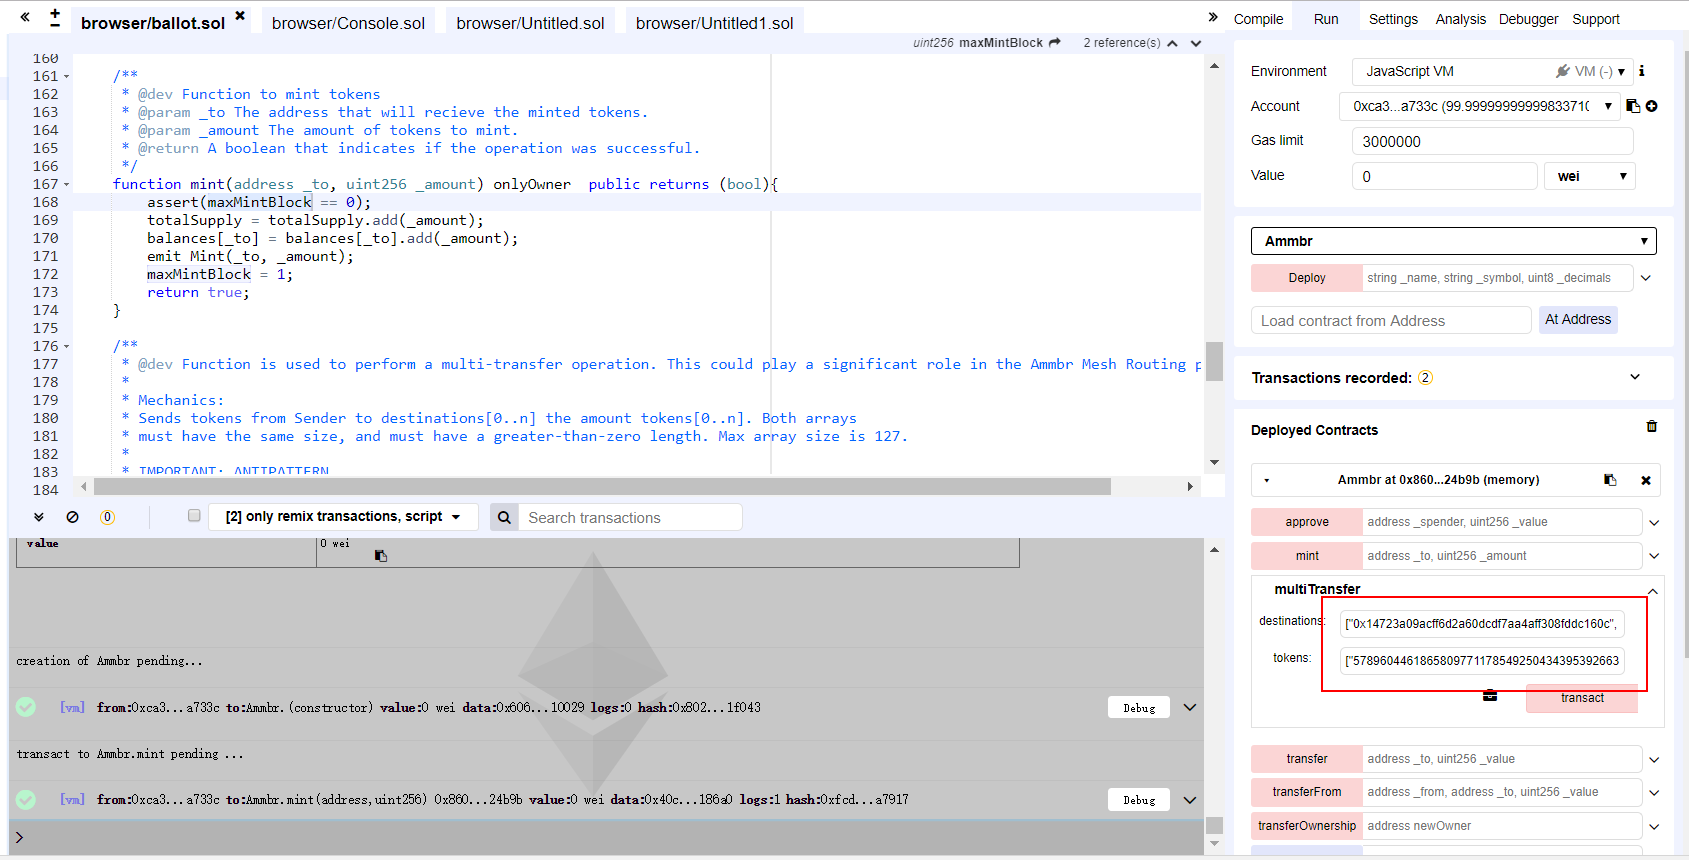
Task: Focus the Gas limit field
Action: (1493, 141)
